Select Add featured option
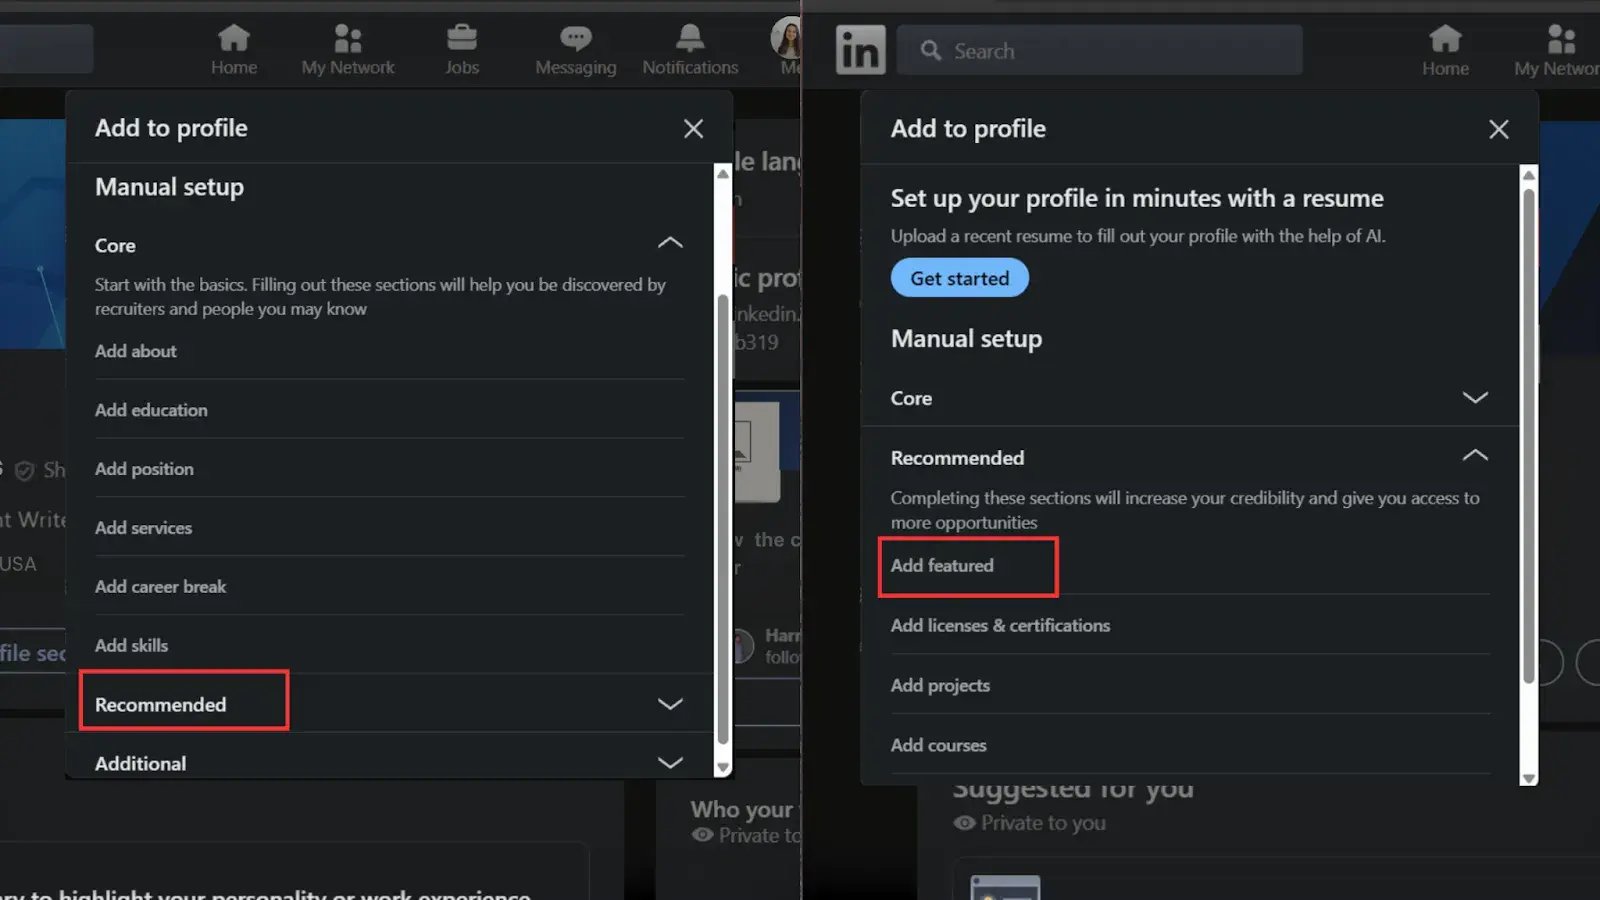Viewport: 1600px width, 900px height. pyautogui.click(x=942, y=566)
